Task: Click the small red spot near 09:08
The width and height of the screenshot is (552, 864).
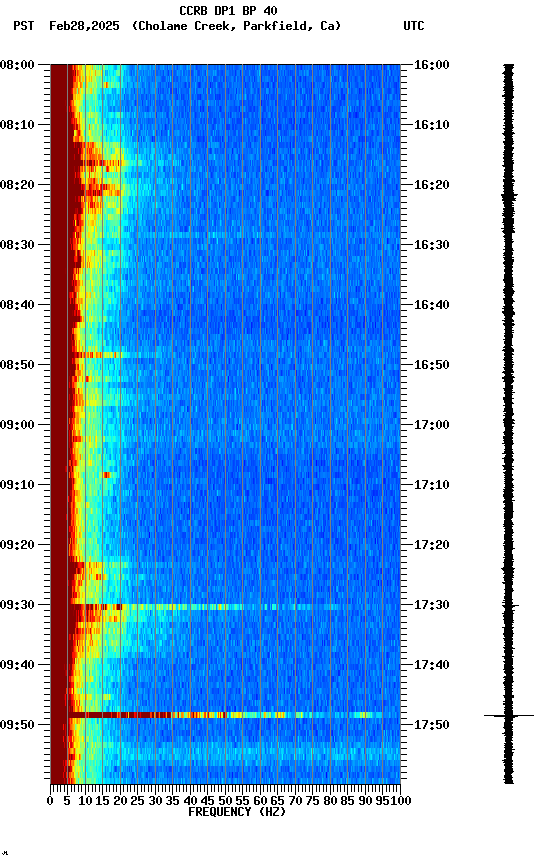Action: (x=106, y=475)
